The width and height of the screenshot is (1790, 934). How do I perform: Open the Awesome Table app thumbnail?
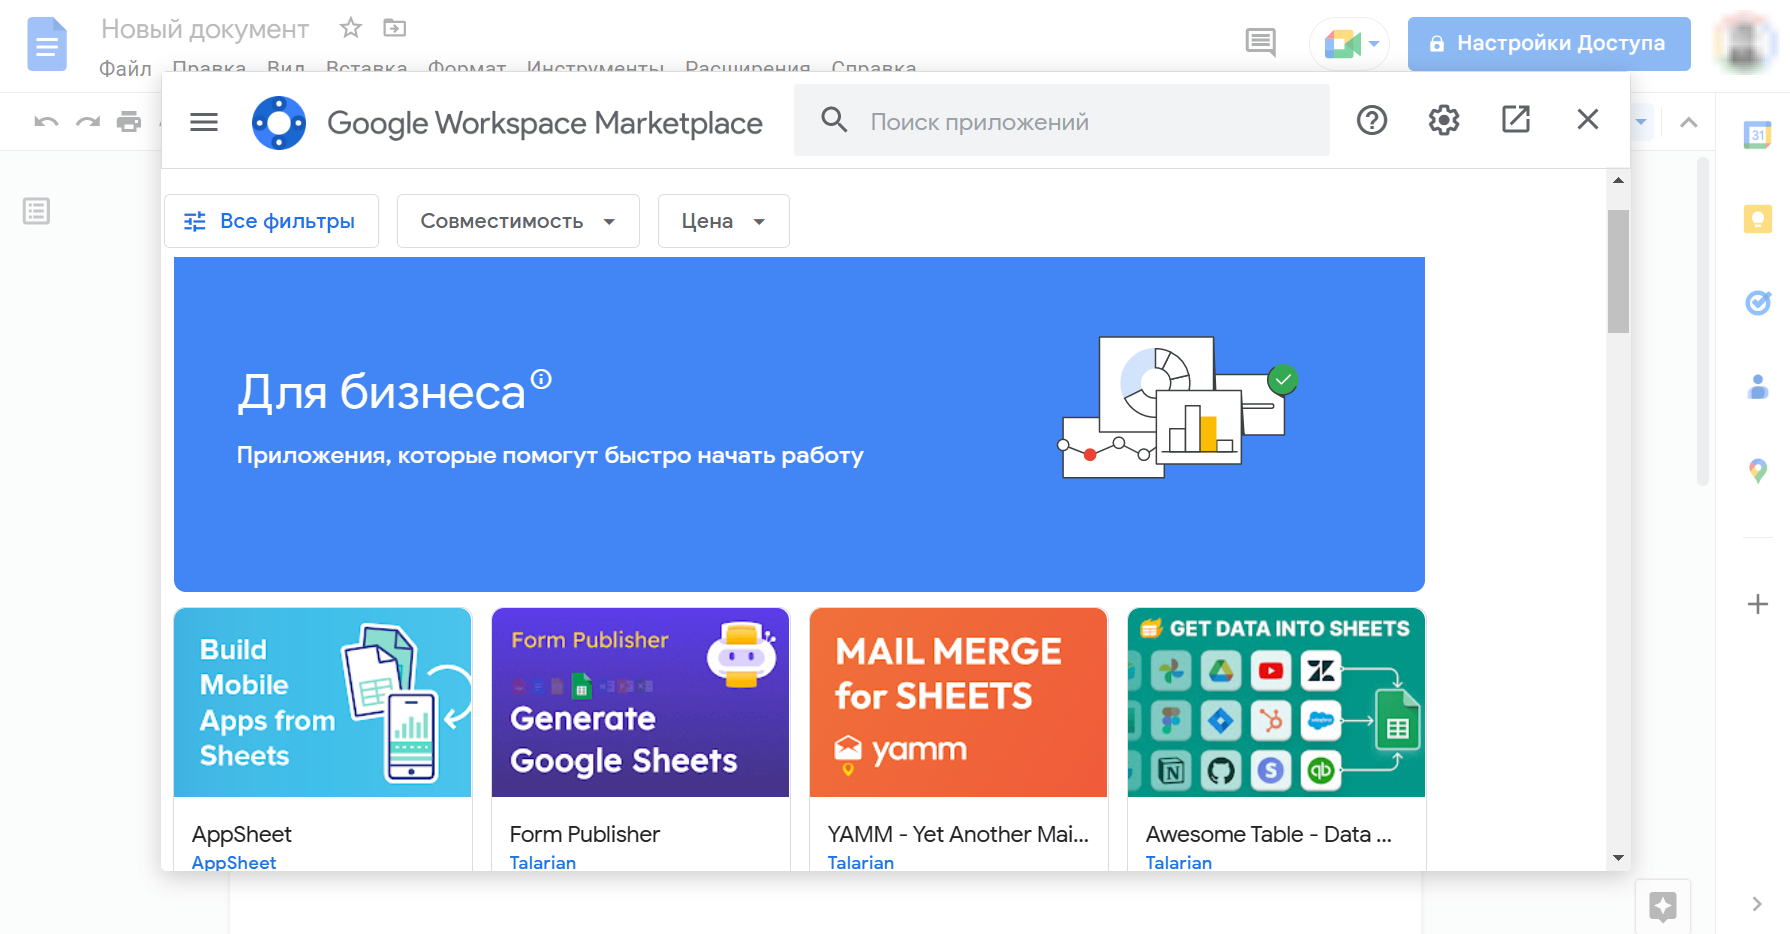coord(1276,702)
